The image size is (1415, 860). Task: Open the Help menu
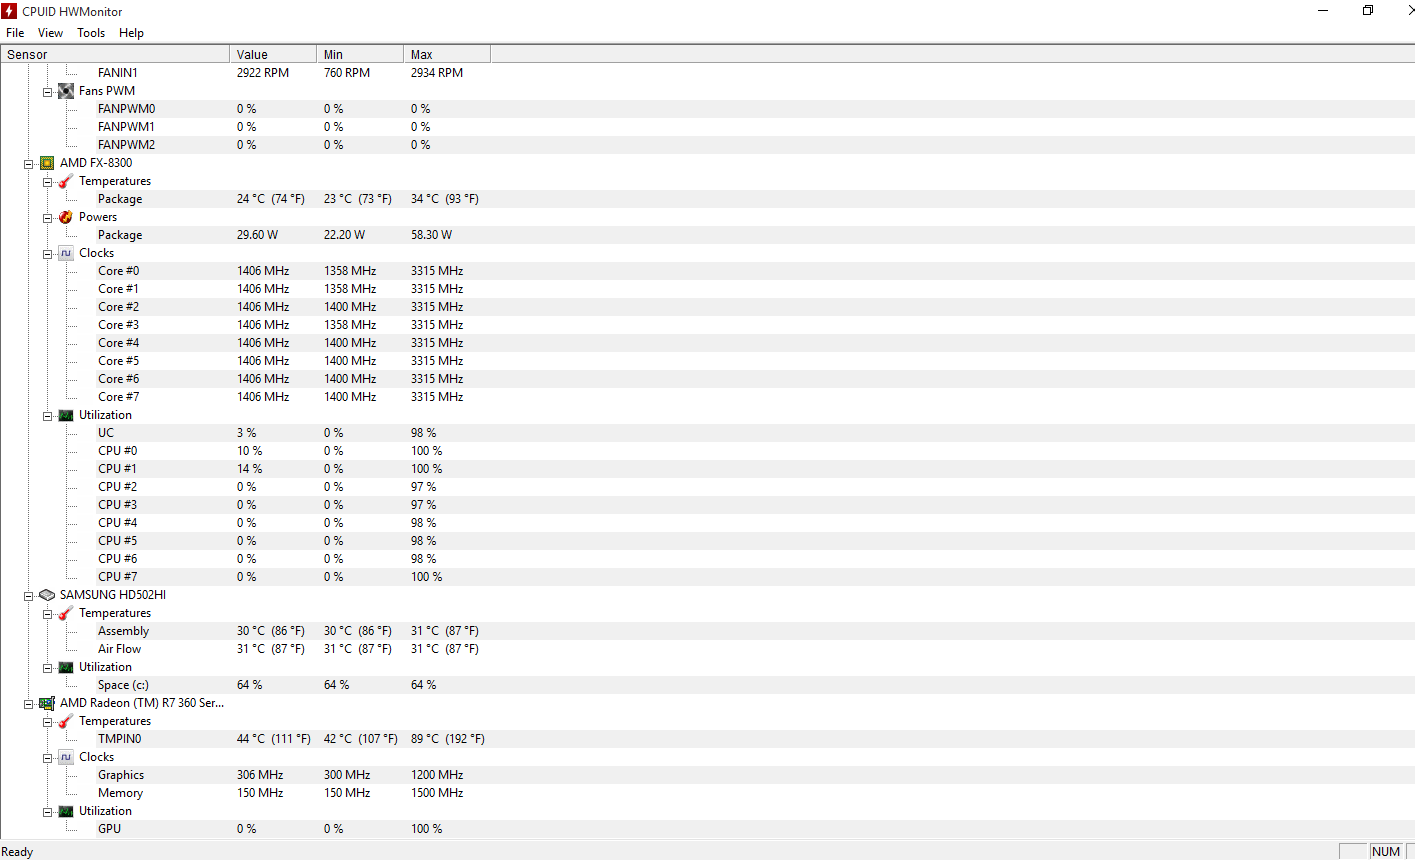(x=131, y=33)
